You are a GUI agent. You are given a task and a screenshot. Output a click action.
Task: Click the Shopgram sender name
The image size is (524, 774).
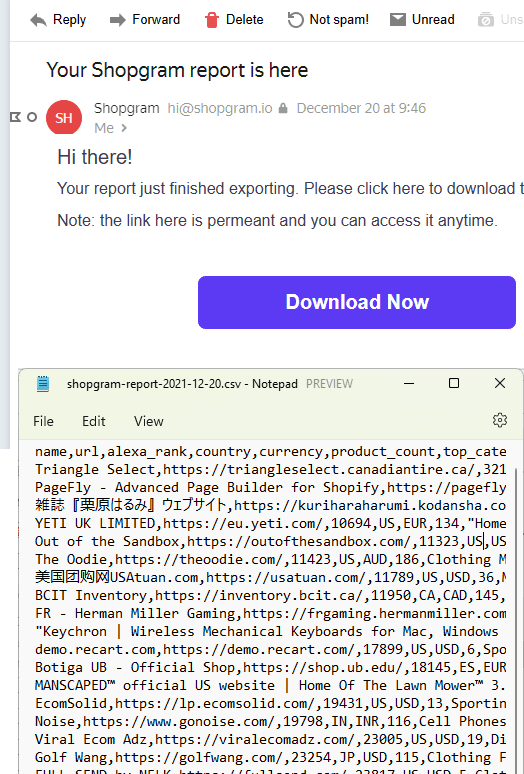pos(127,108)
